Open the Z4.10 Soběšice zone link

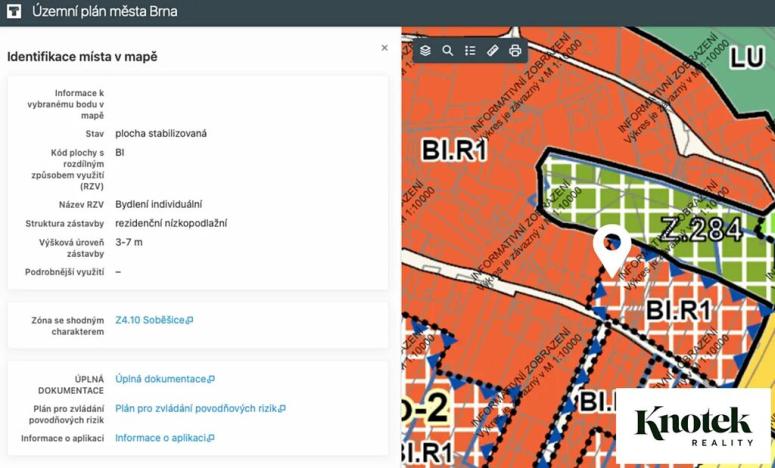point(153,320)
